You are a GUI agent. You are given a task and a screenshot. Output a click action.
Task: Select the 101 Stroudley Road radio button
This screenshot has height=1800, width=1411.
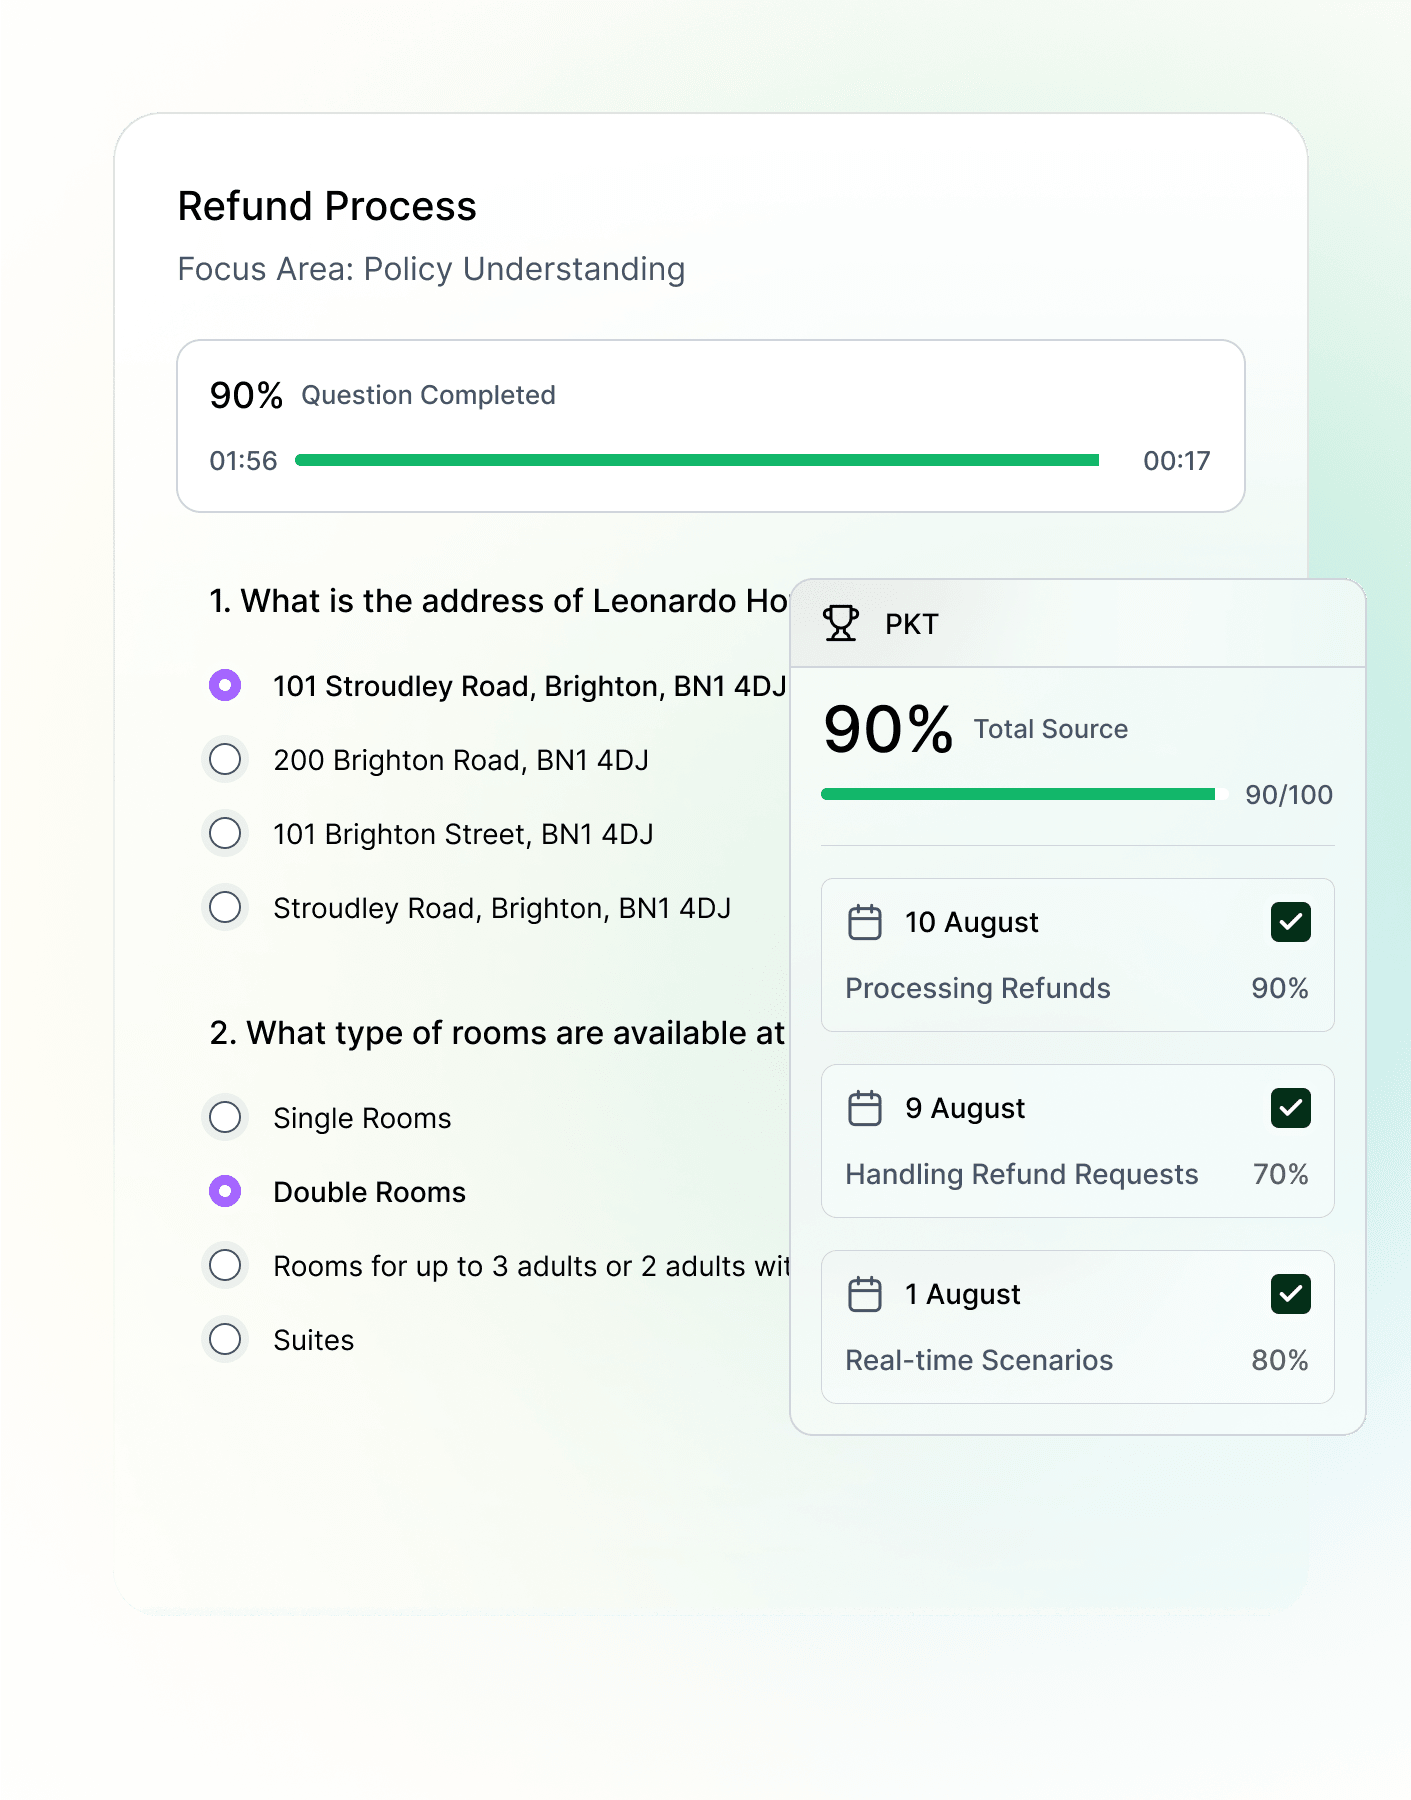coord(225,685)
